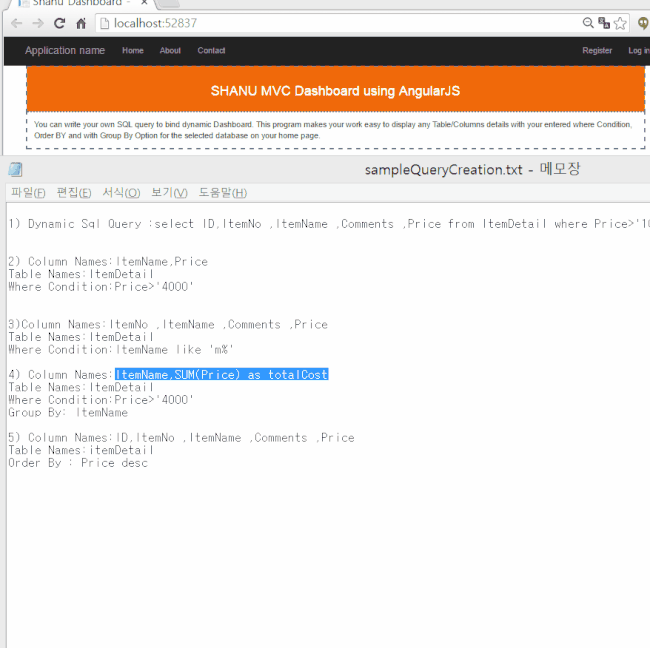Screen dimensions: 650x648
Task: Reload the localhost page
Action: [60, 23]
